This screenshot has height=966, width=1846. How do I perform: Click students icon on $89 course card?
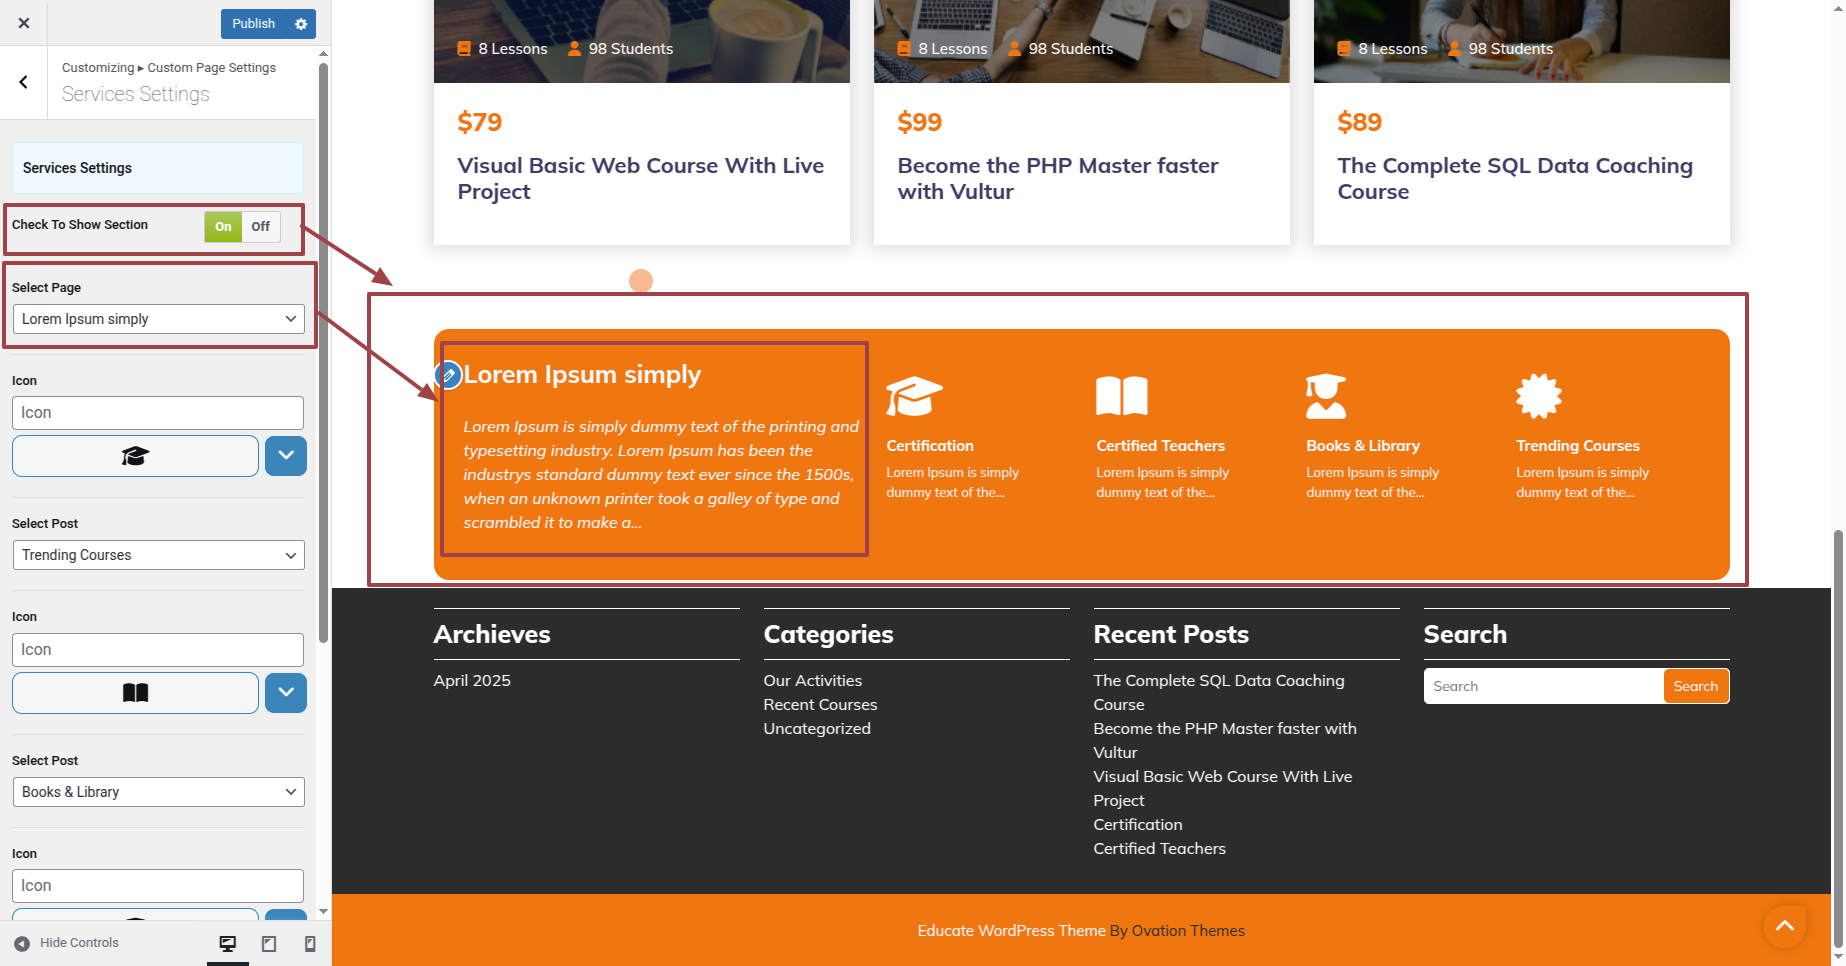[x=1454, y=48]
